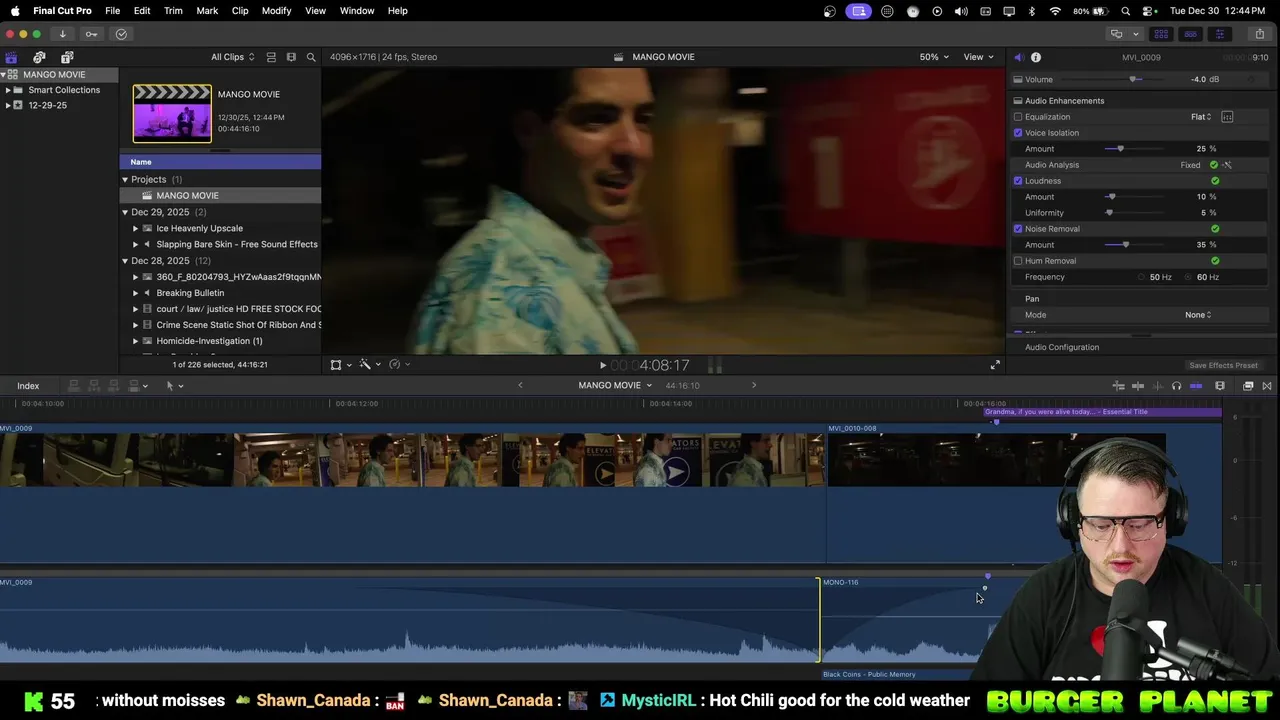This screenshot has height=720, width=1280.
Task: Open the Select tool pop-up menu
Action: 174,386
